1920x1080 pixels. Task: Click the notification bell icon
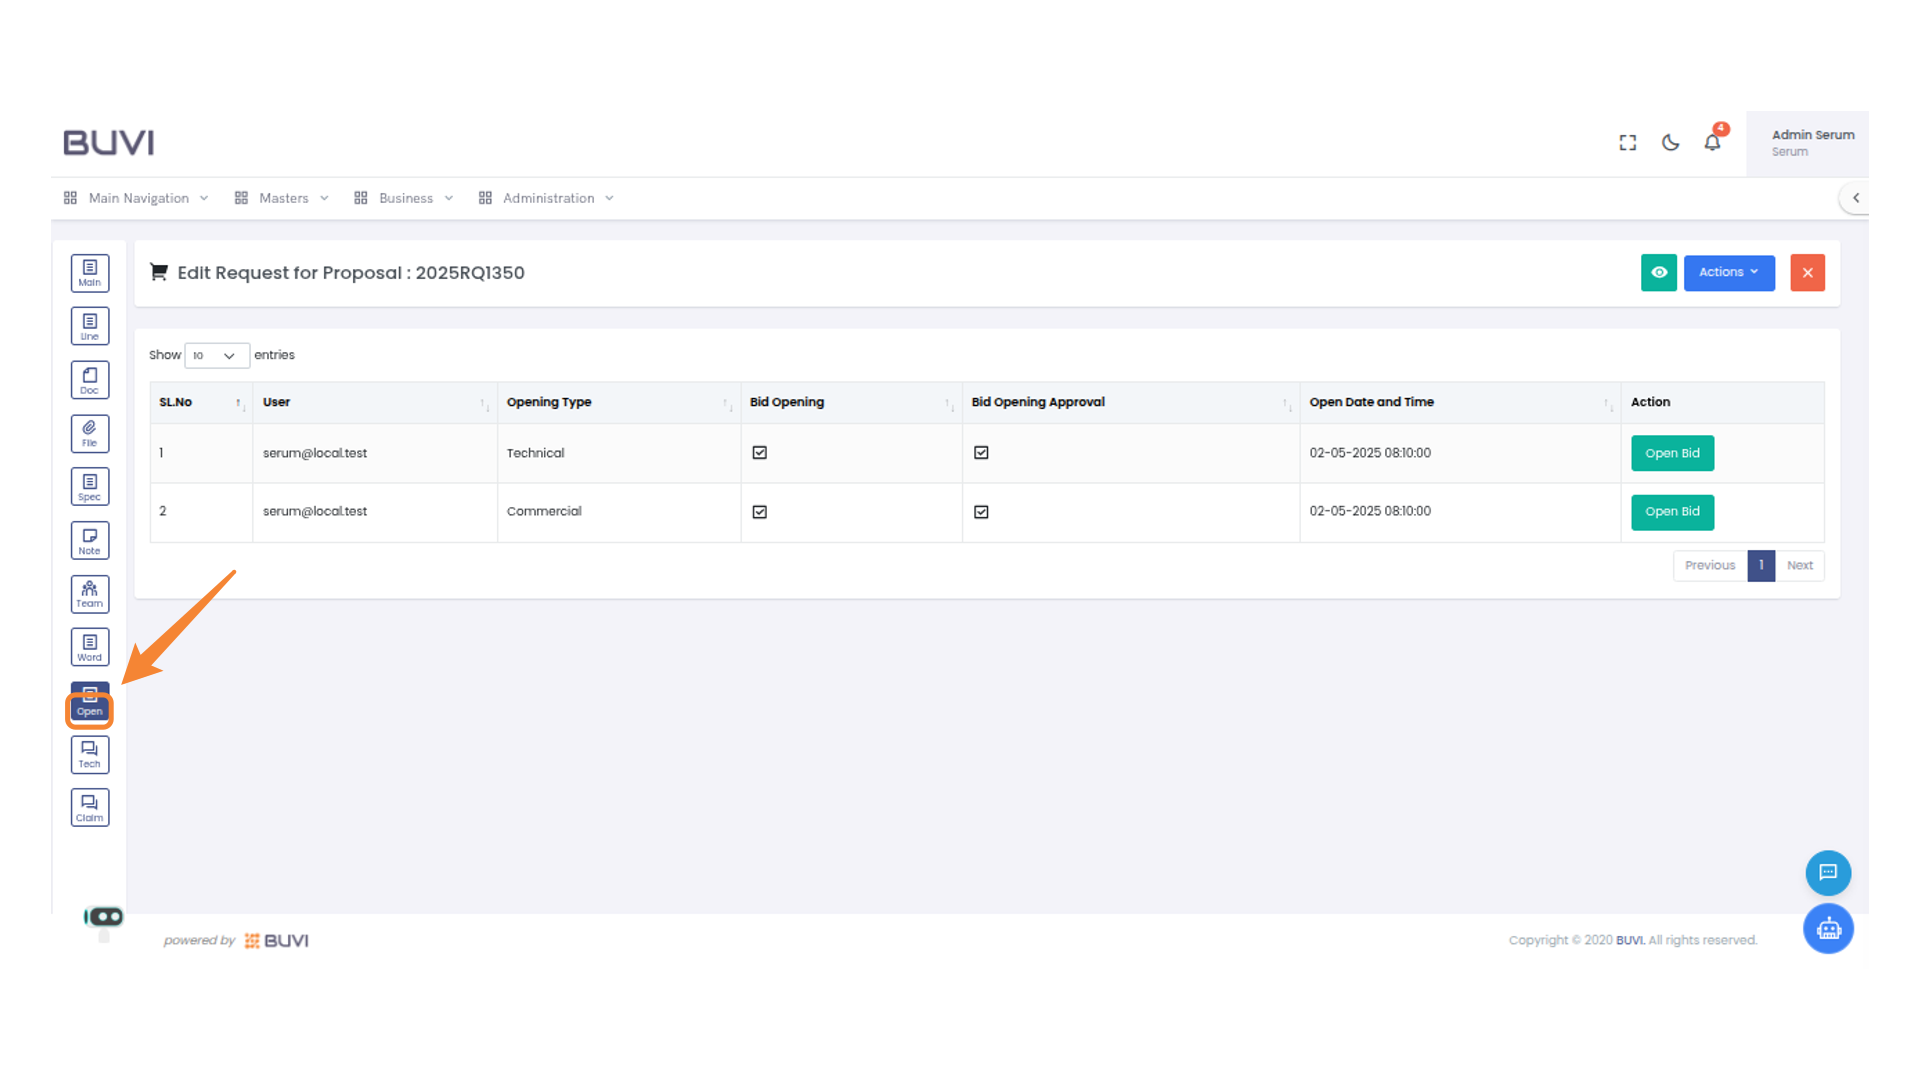click(1712, 142)
